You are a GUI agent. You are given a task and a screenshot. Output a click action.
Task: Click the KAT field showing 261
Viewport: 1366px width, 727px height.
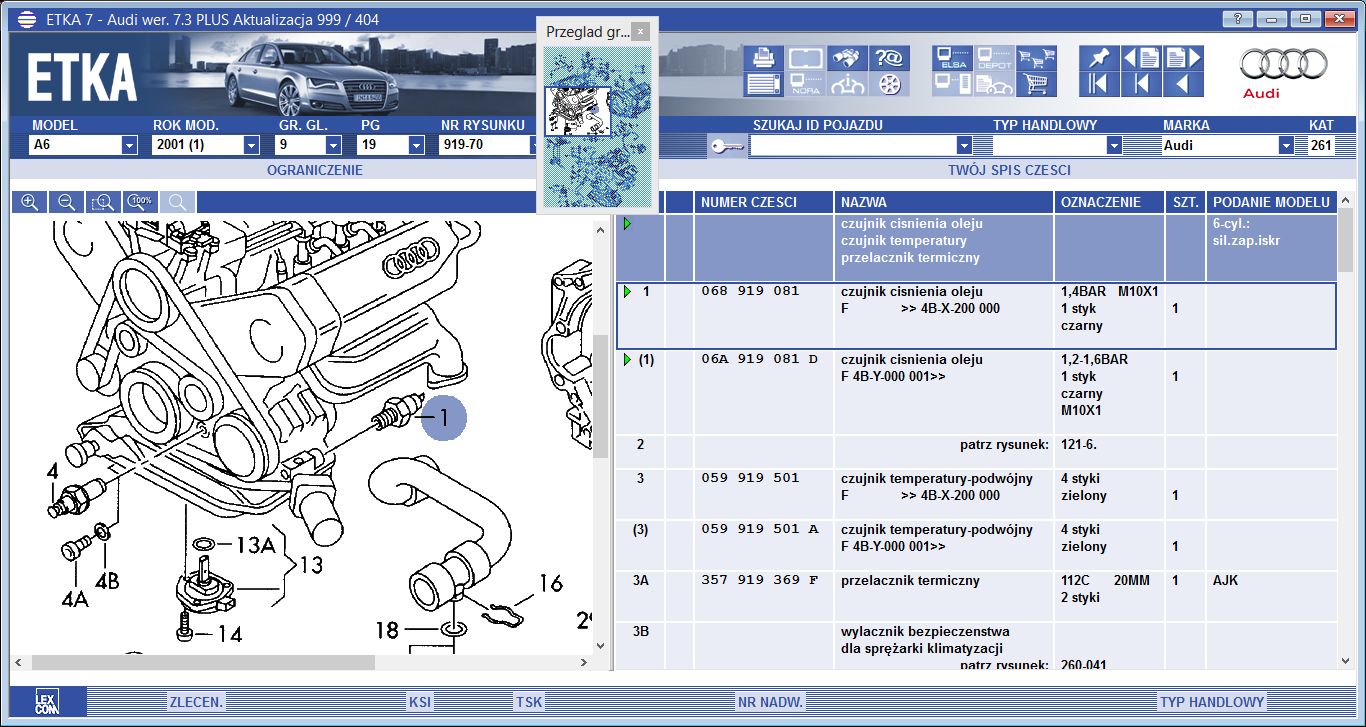[1321, 145]
